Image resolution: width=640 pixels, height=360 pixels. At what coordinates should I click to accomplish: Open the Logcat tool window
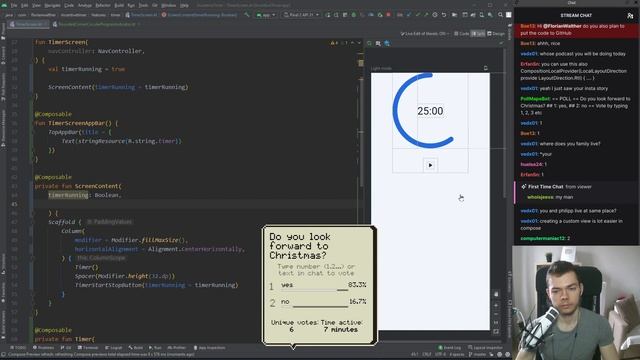tap(113, 348)
